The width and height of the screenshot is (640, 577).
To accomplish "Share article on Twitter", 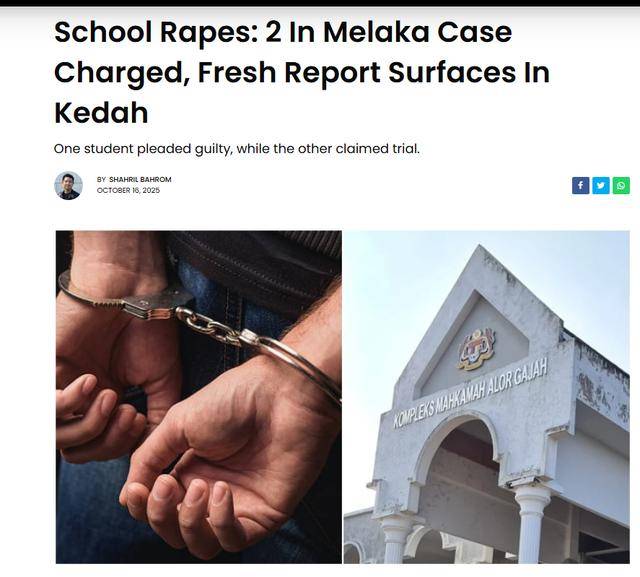I will (x=601, y=186).
